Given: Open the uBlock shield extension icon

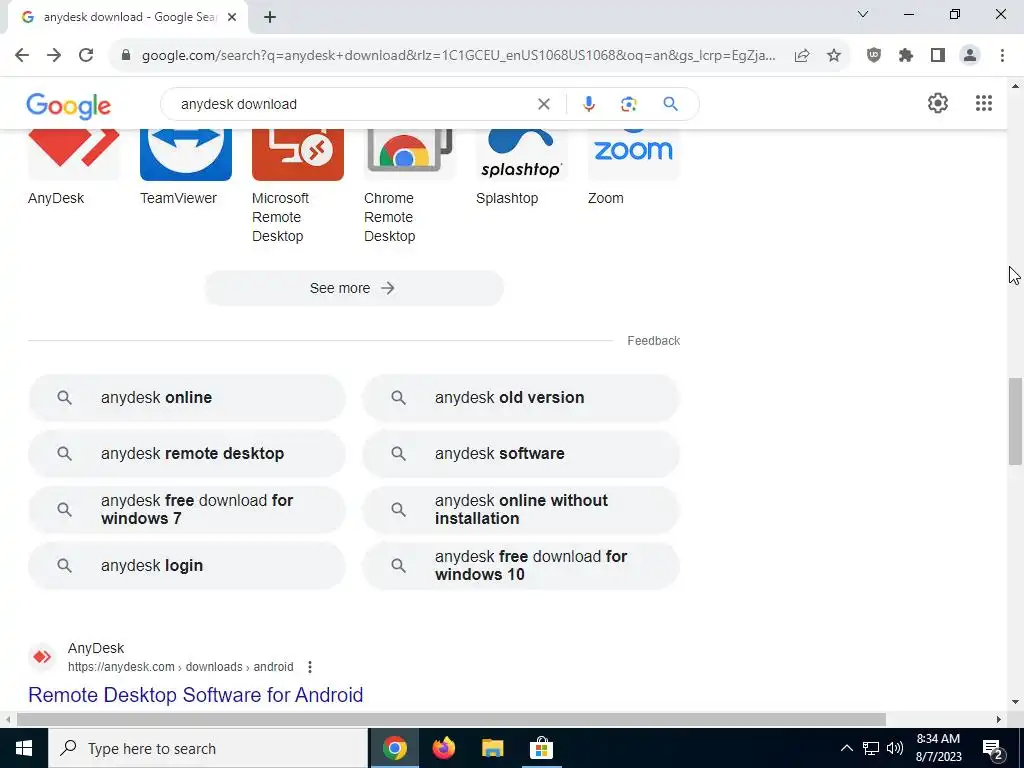Looking at the screenshot, I should tap(874, 56).
